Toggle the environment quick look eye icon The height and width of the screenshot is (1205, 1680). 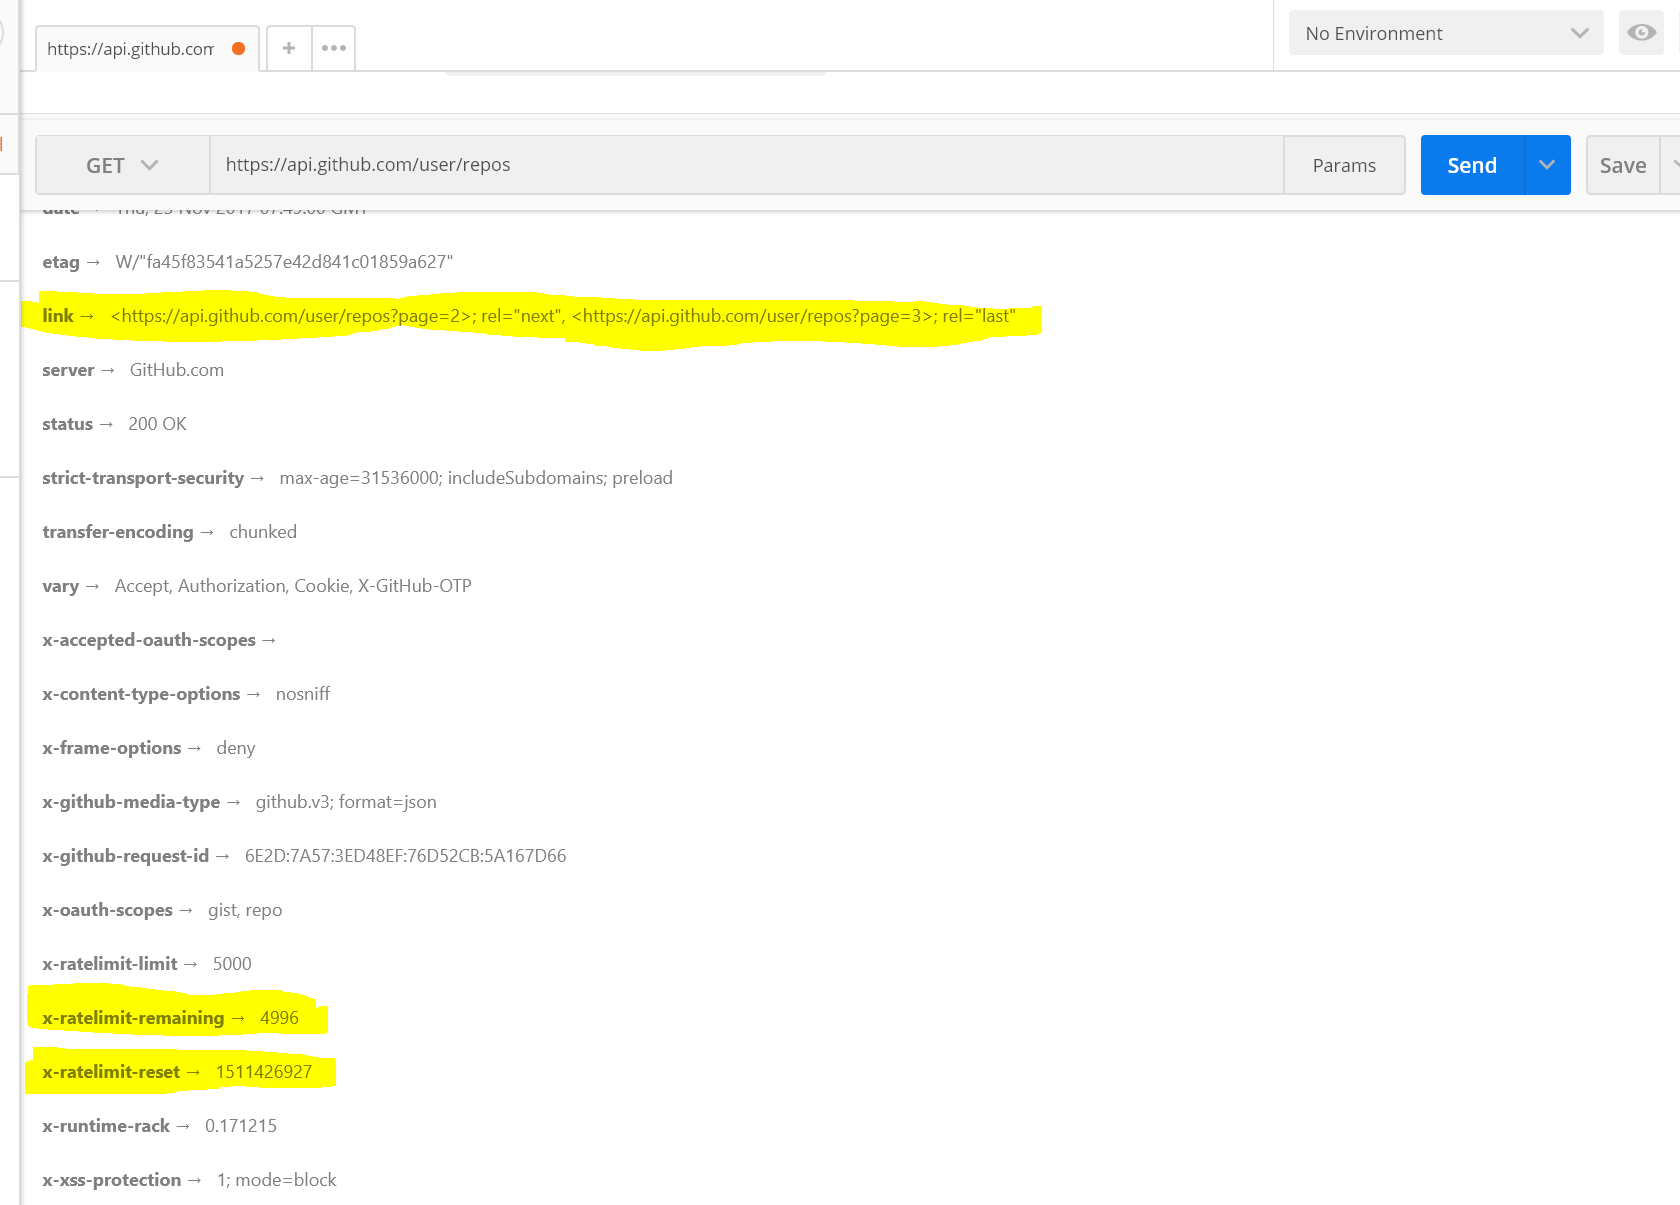click(x=1640, y=32)
